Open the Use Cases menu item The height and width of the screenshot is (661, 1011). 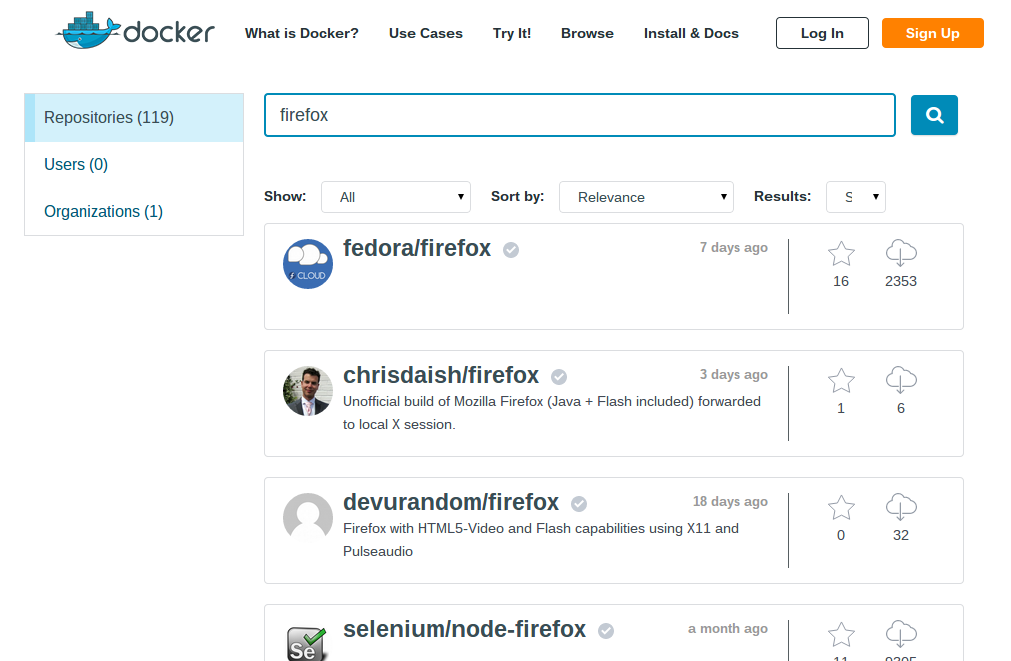click(x=426, y=34)
